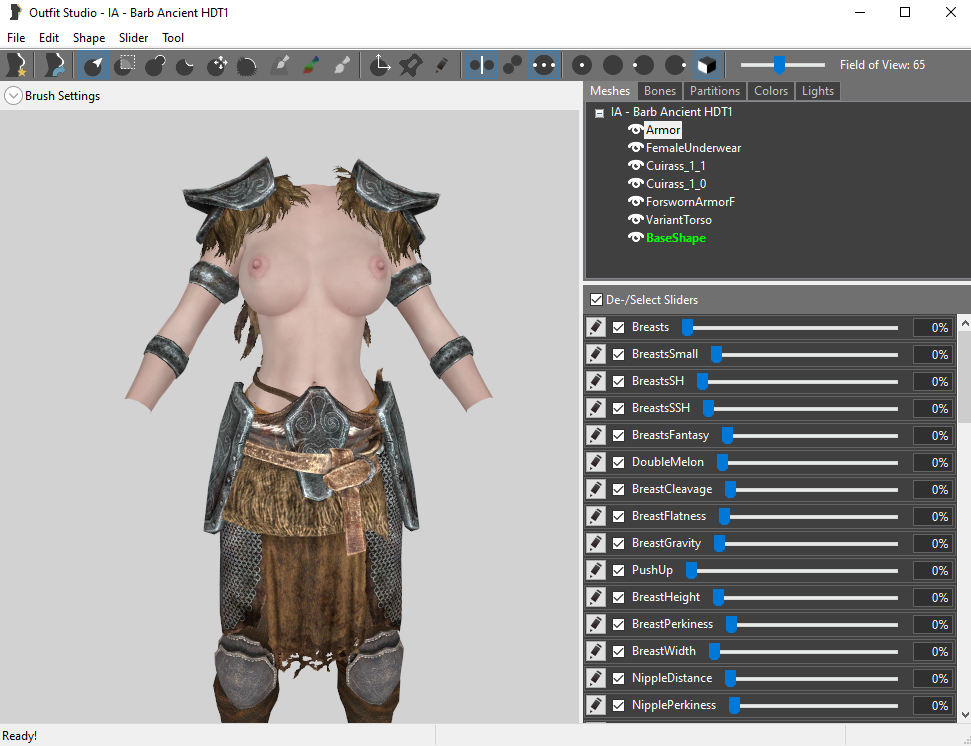Image resolution: width=971 pixels, height=746 pixels.
Task: Toggle visibility of Cuirass_1_0 mesh
Action: [x=635, y=183]
